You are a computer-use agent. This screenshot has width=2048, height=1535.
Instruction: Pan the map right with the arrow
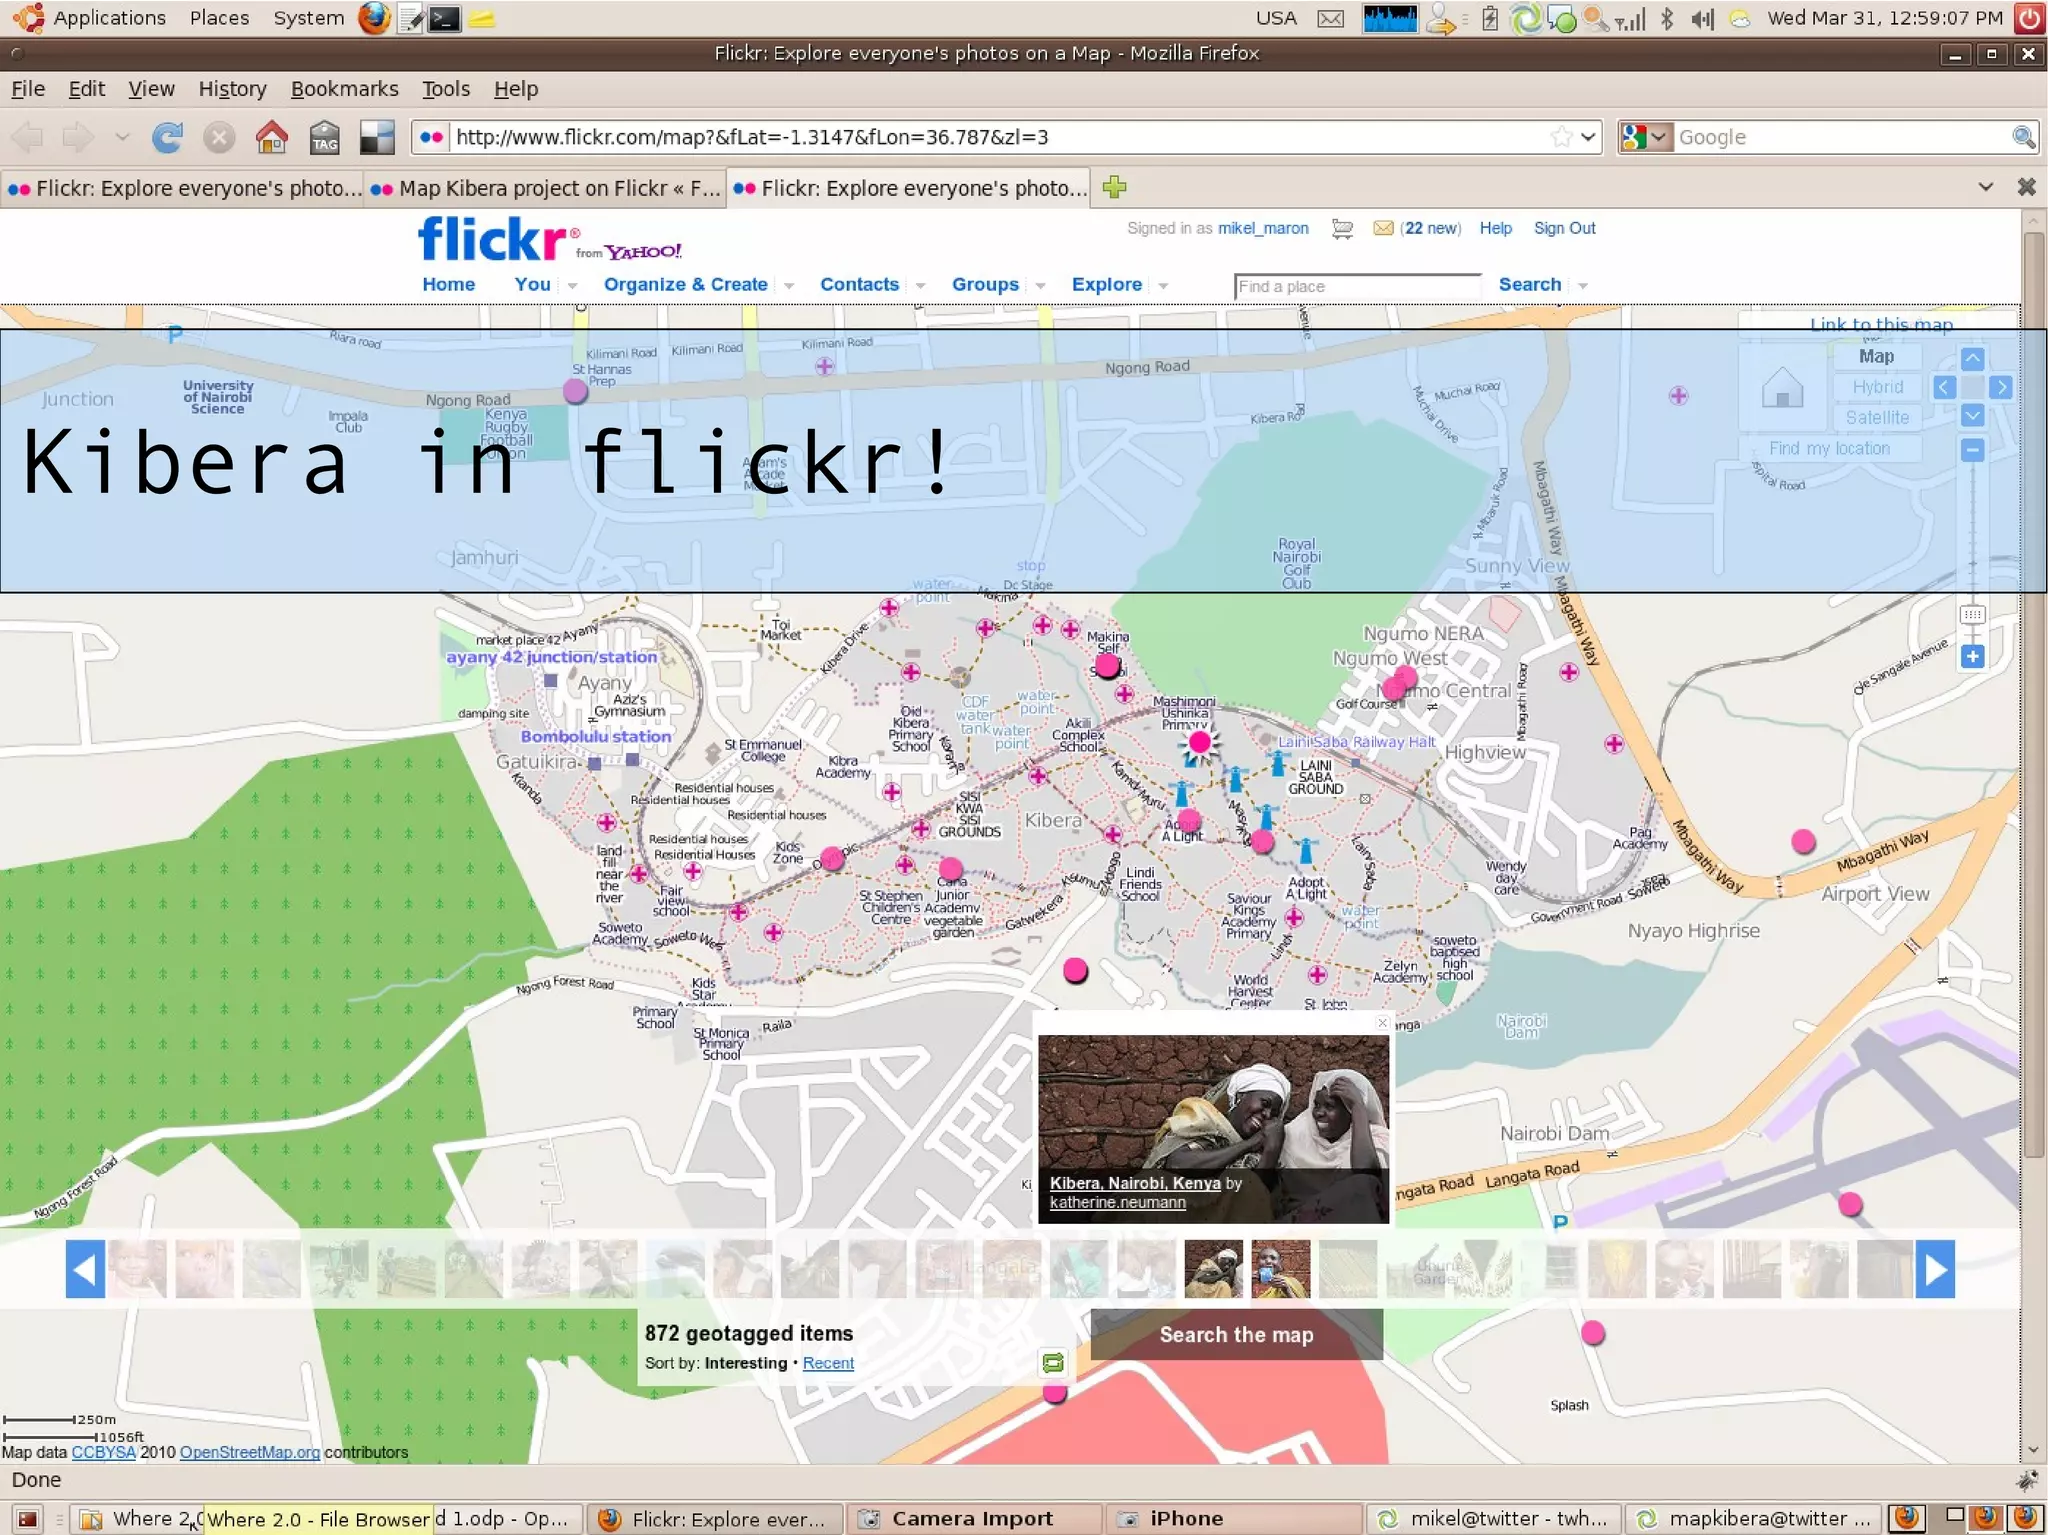[x=2001, y=387]
